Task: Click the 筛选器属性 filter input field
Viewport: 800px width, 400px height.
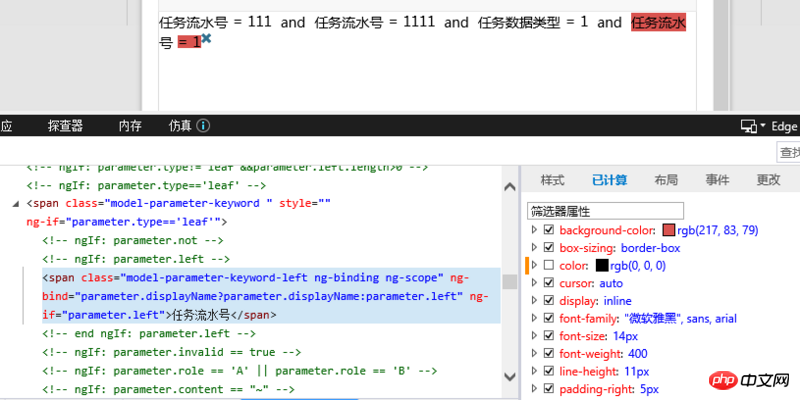Action: [604, 211]
